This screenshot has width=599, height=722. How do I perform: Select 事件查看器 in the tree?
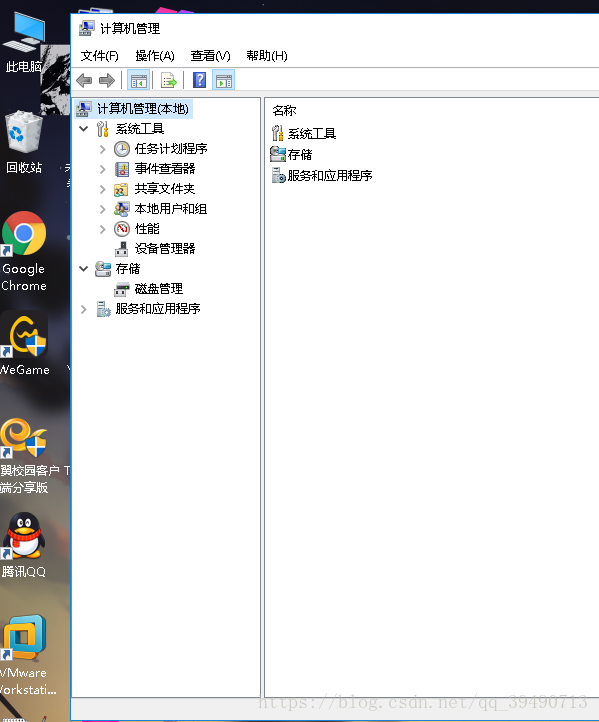pyautogui.click(x=165, y=169)
